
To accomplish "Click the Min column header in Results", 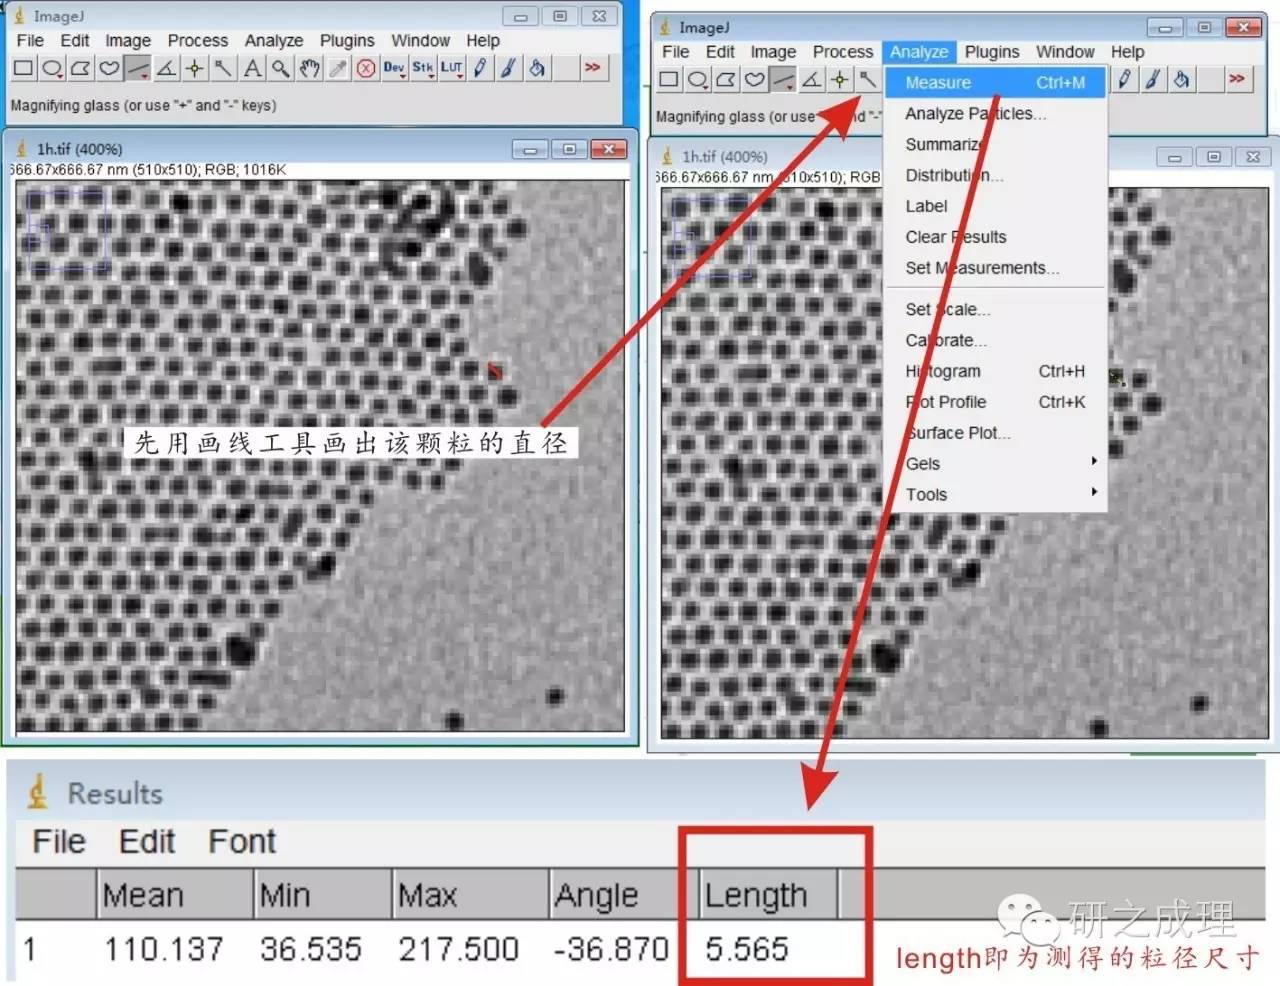I will click(x=323, y=895).
